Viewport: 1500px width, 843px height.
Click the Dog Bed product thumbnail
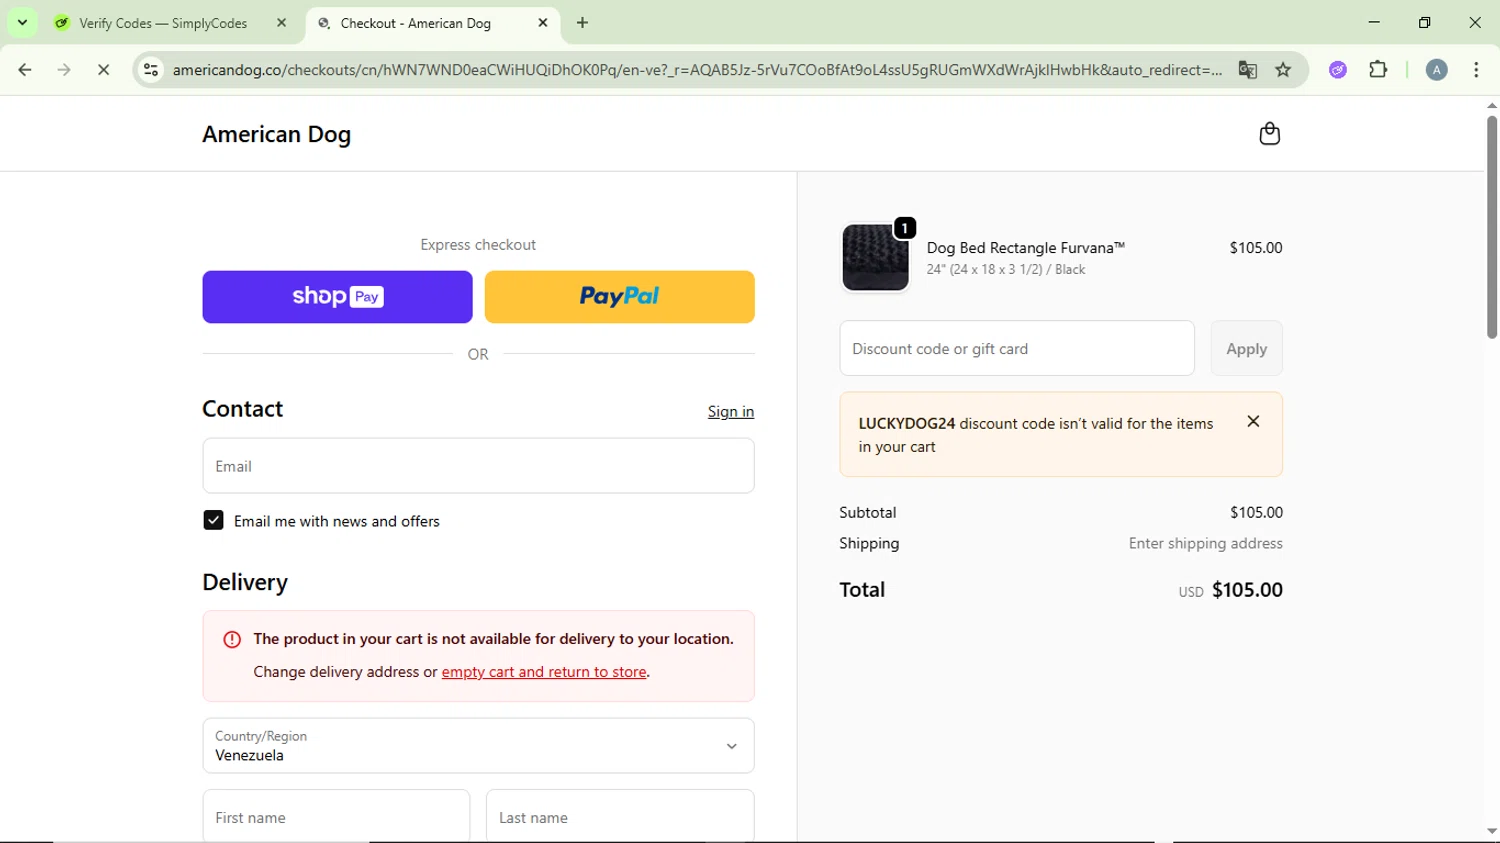(x=875, y=258)
